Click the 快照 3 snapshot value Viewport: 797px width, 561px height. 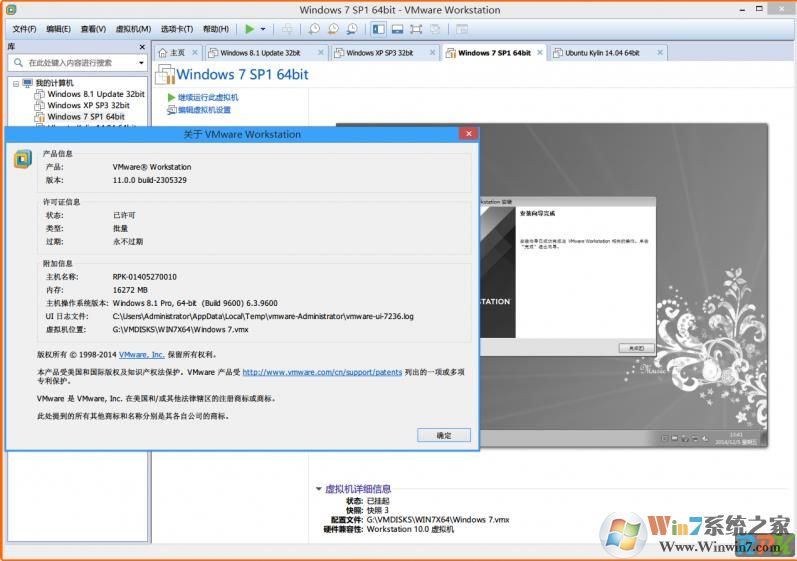pyautogui.click(x=378, y=510)
